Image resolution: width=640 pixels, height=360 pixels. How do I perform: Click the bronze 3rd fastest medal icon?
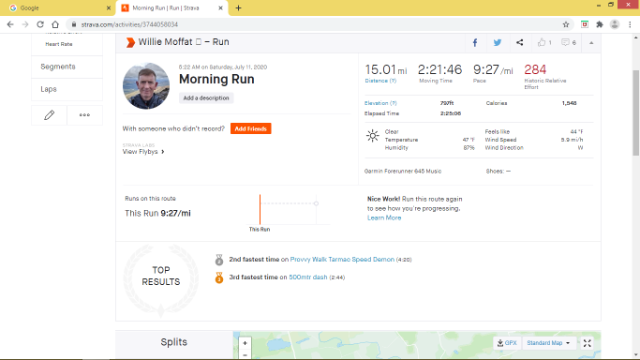click(x=219, y=278)
